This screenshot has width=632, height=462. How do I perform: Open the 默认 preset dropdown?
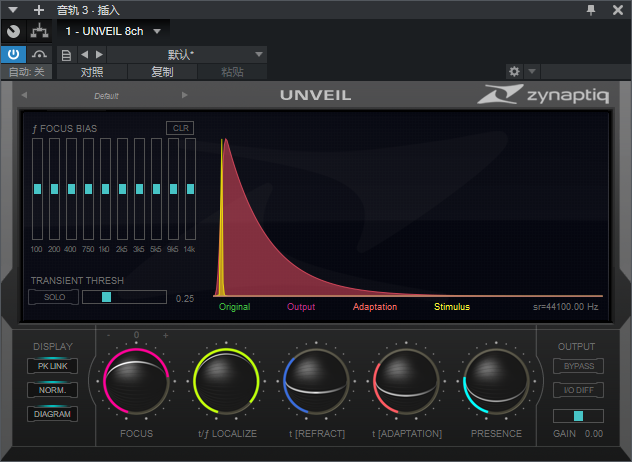pos(187,54)
